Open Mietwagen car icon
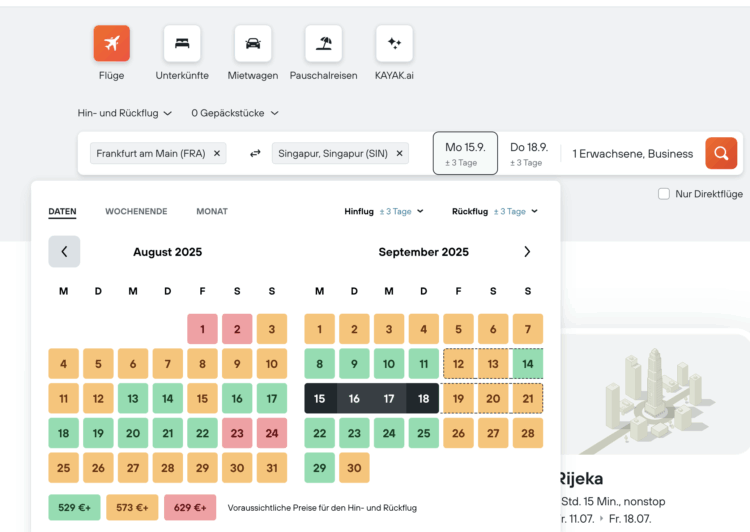 pyautogui.click(x=253, y=44)
